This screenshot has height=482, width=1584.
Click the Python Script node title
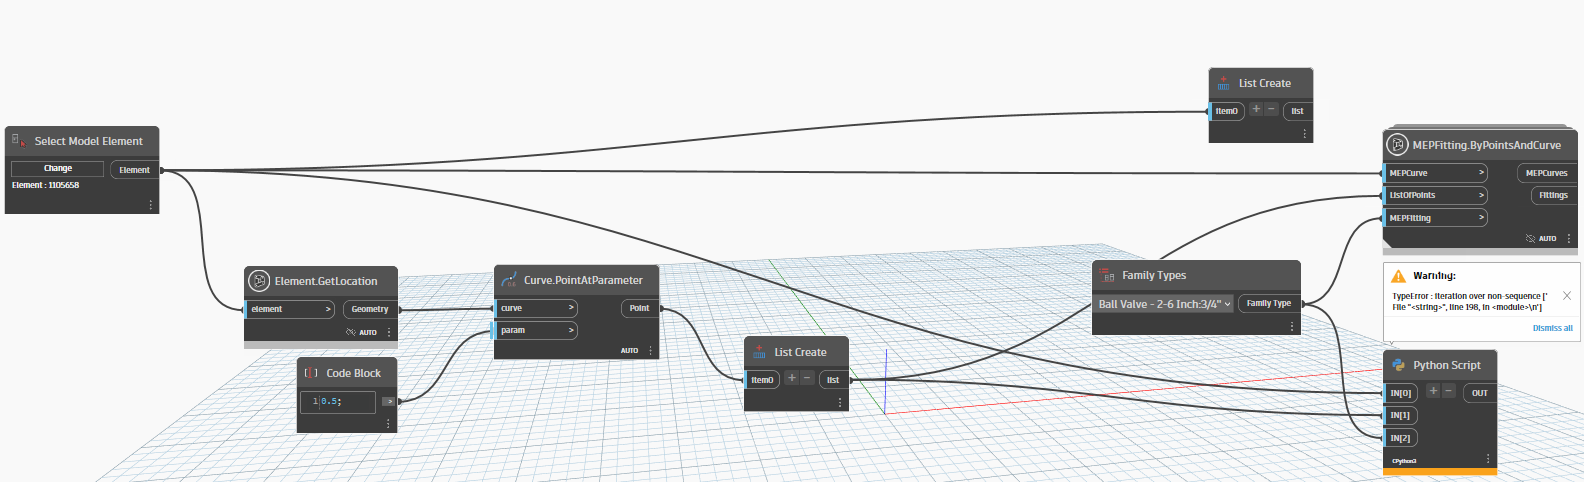[x=1447, y=365]
